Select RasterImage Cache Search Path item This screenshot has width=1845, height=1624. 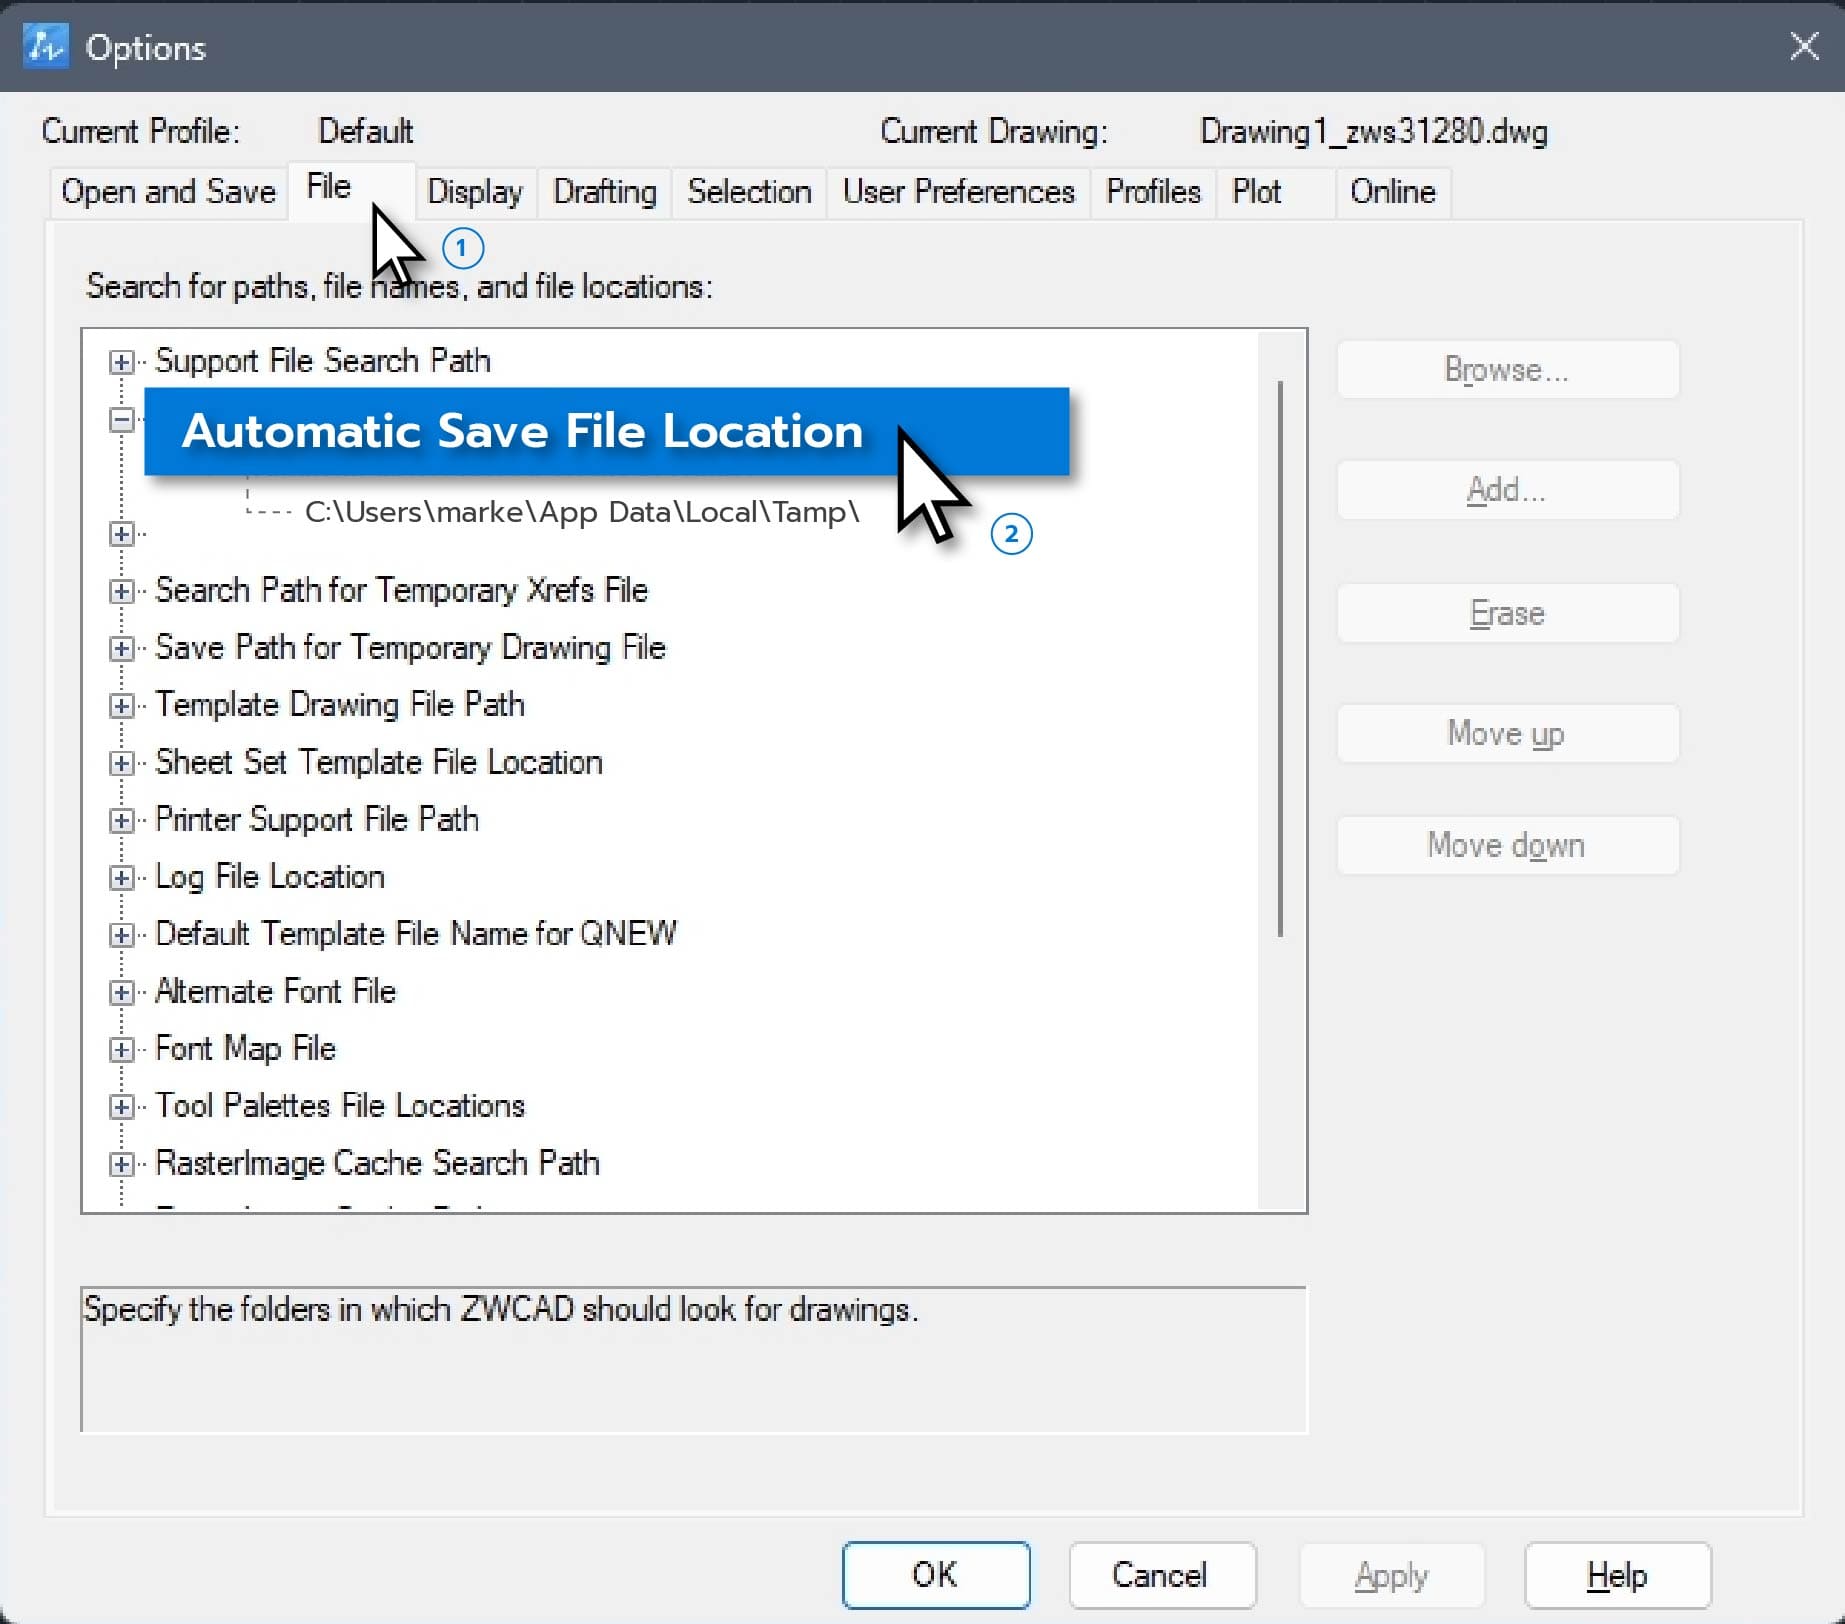point(377,1162)
